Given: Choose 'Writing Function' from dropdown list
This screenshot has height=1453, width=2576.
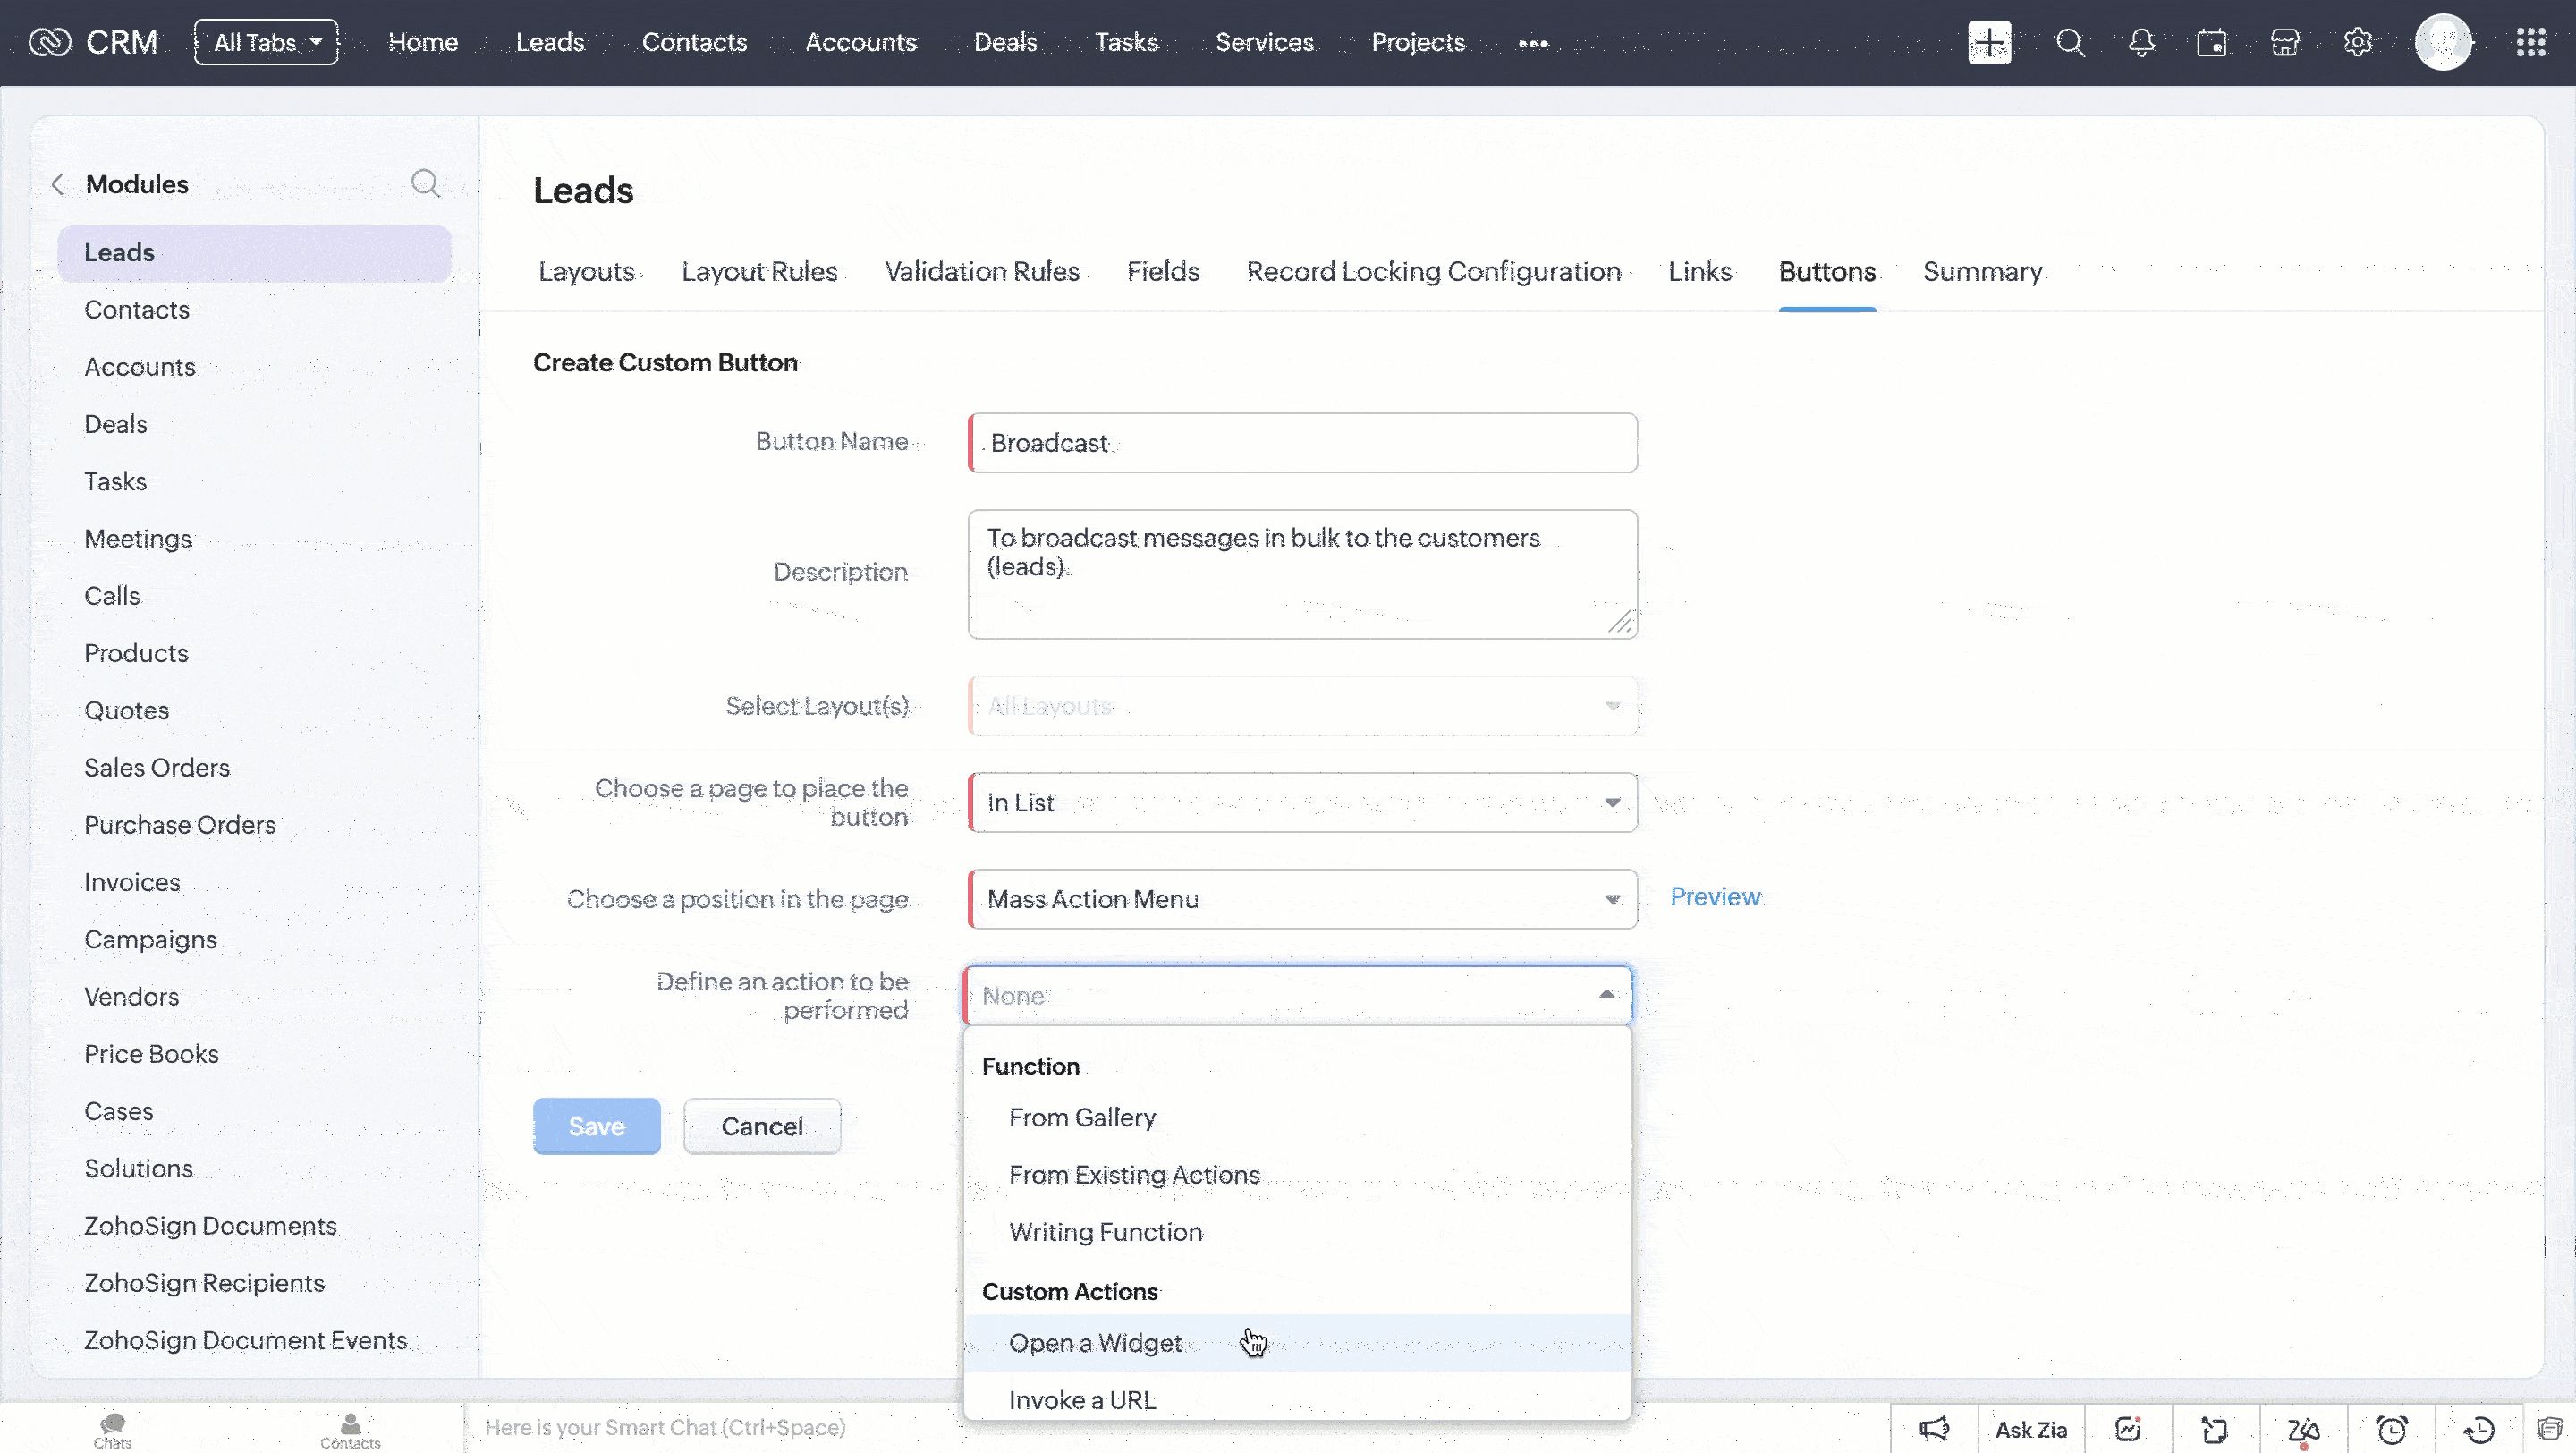Looking at the screenshot, I should point(1105,1232).
